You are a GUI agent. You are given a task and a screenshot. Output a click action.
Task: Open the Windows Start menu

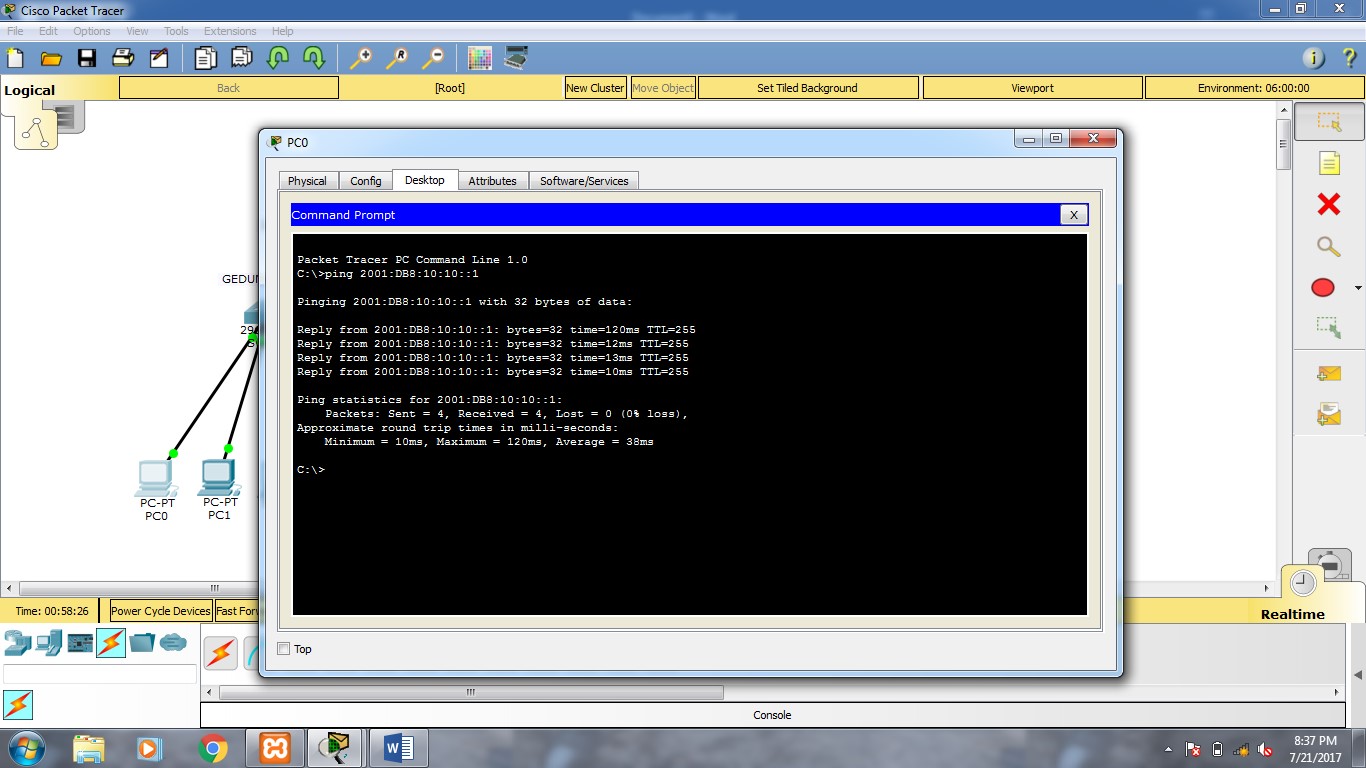(x=25, y=748)
